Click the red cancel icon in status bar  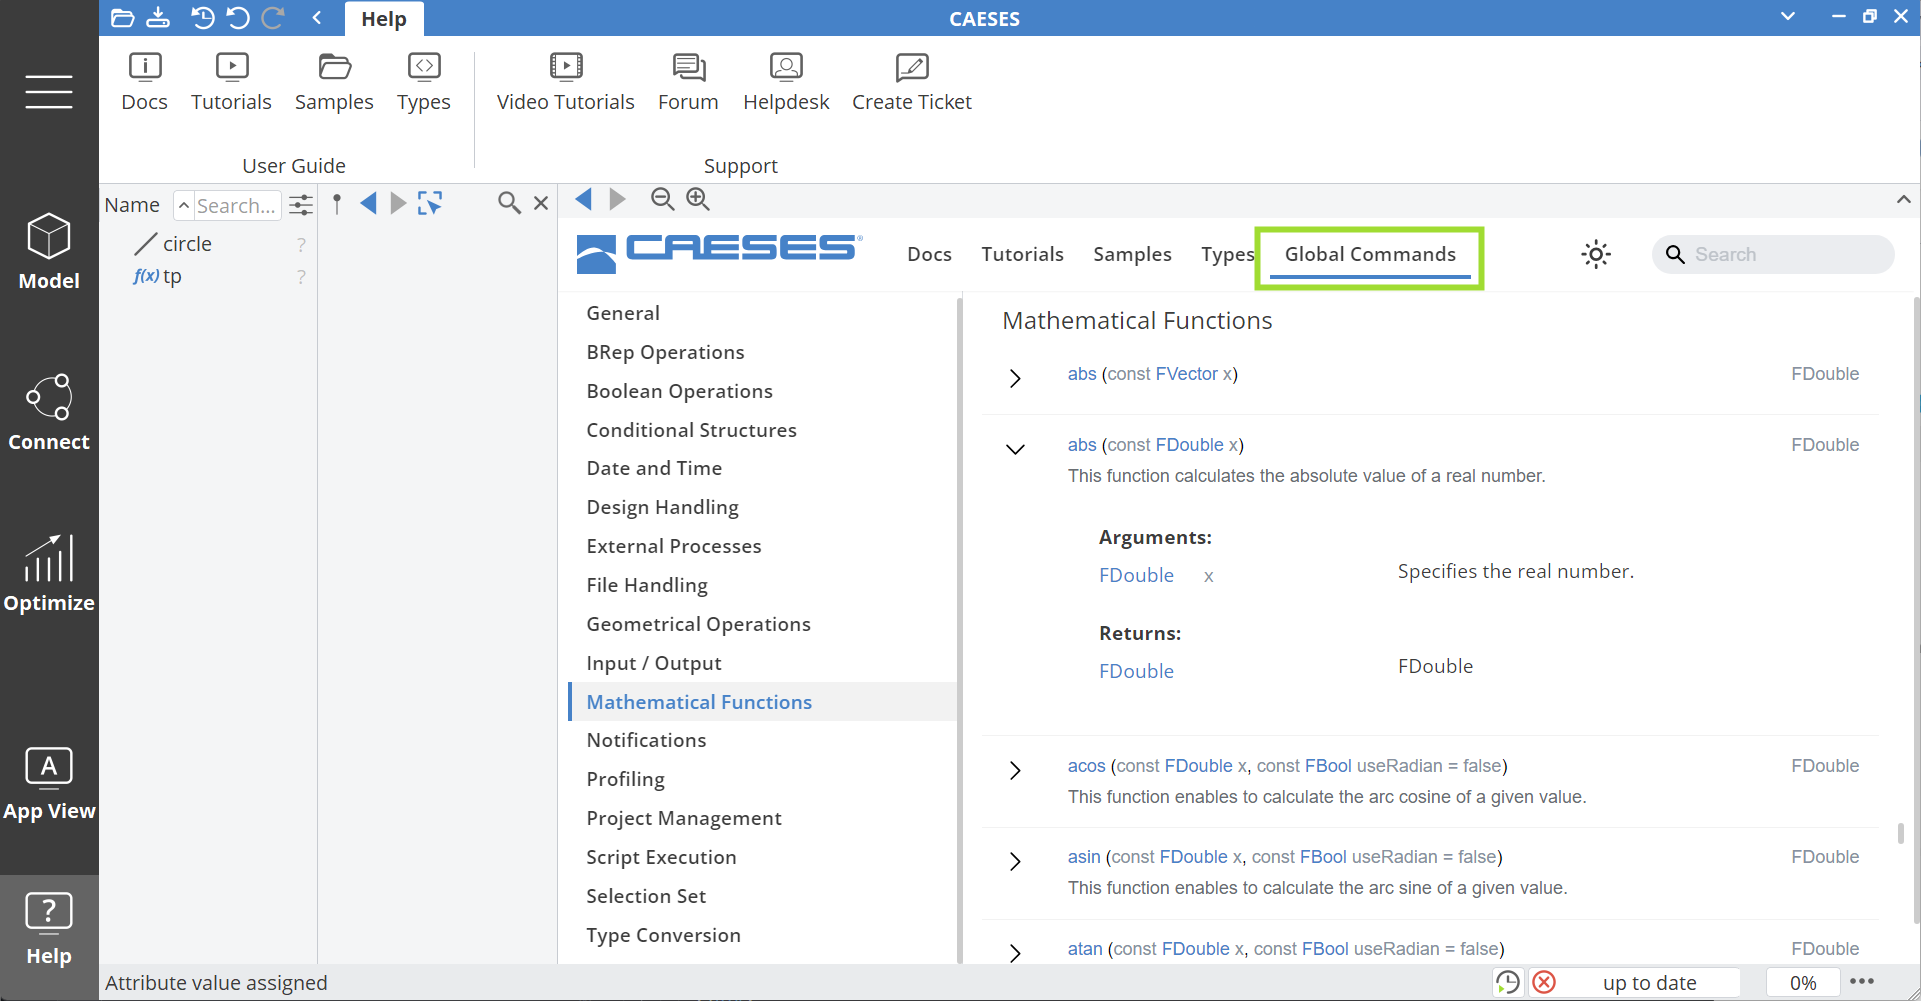point(1544,983)
